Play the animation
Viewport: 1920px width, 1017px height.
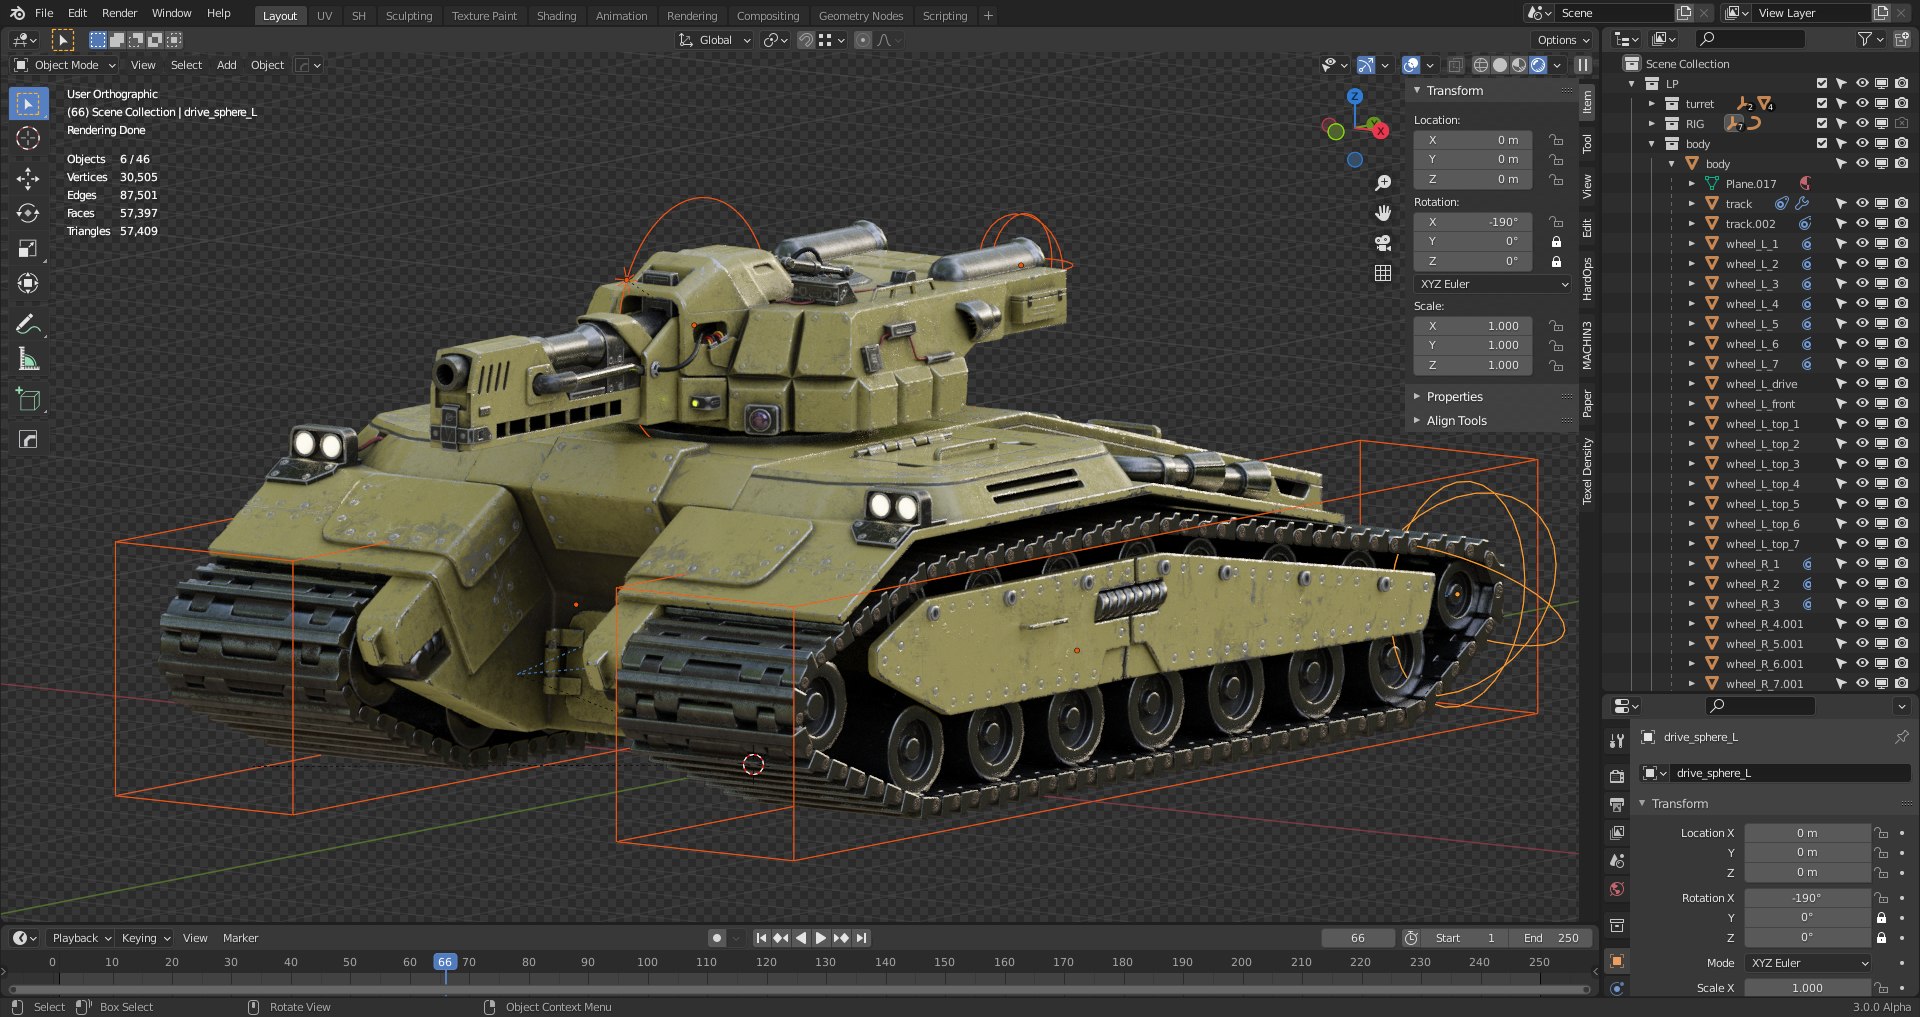pos(820,938)
